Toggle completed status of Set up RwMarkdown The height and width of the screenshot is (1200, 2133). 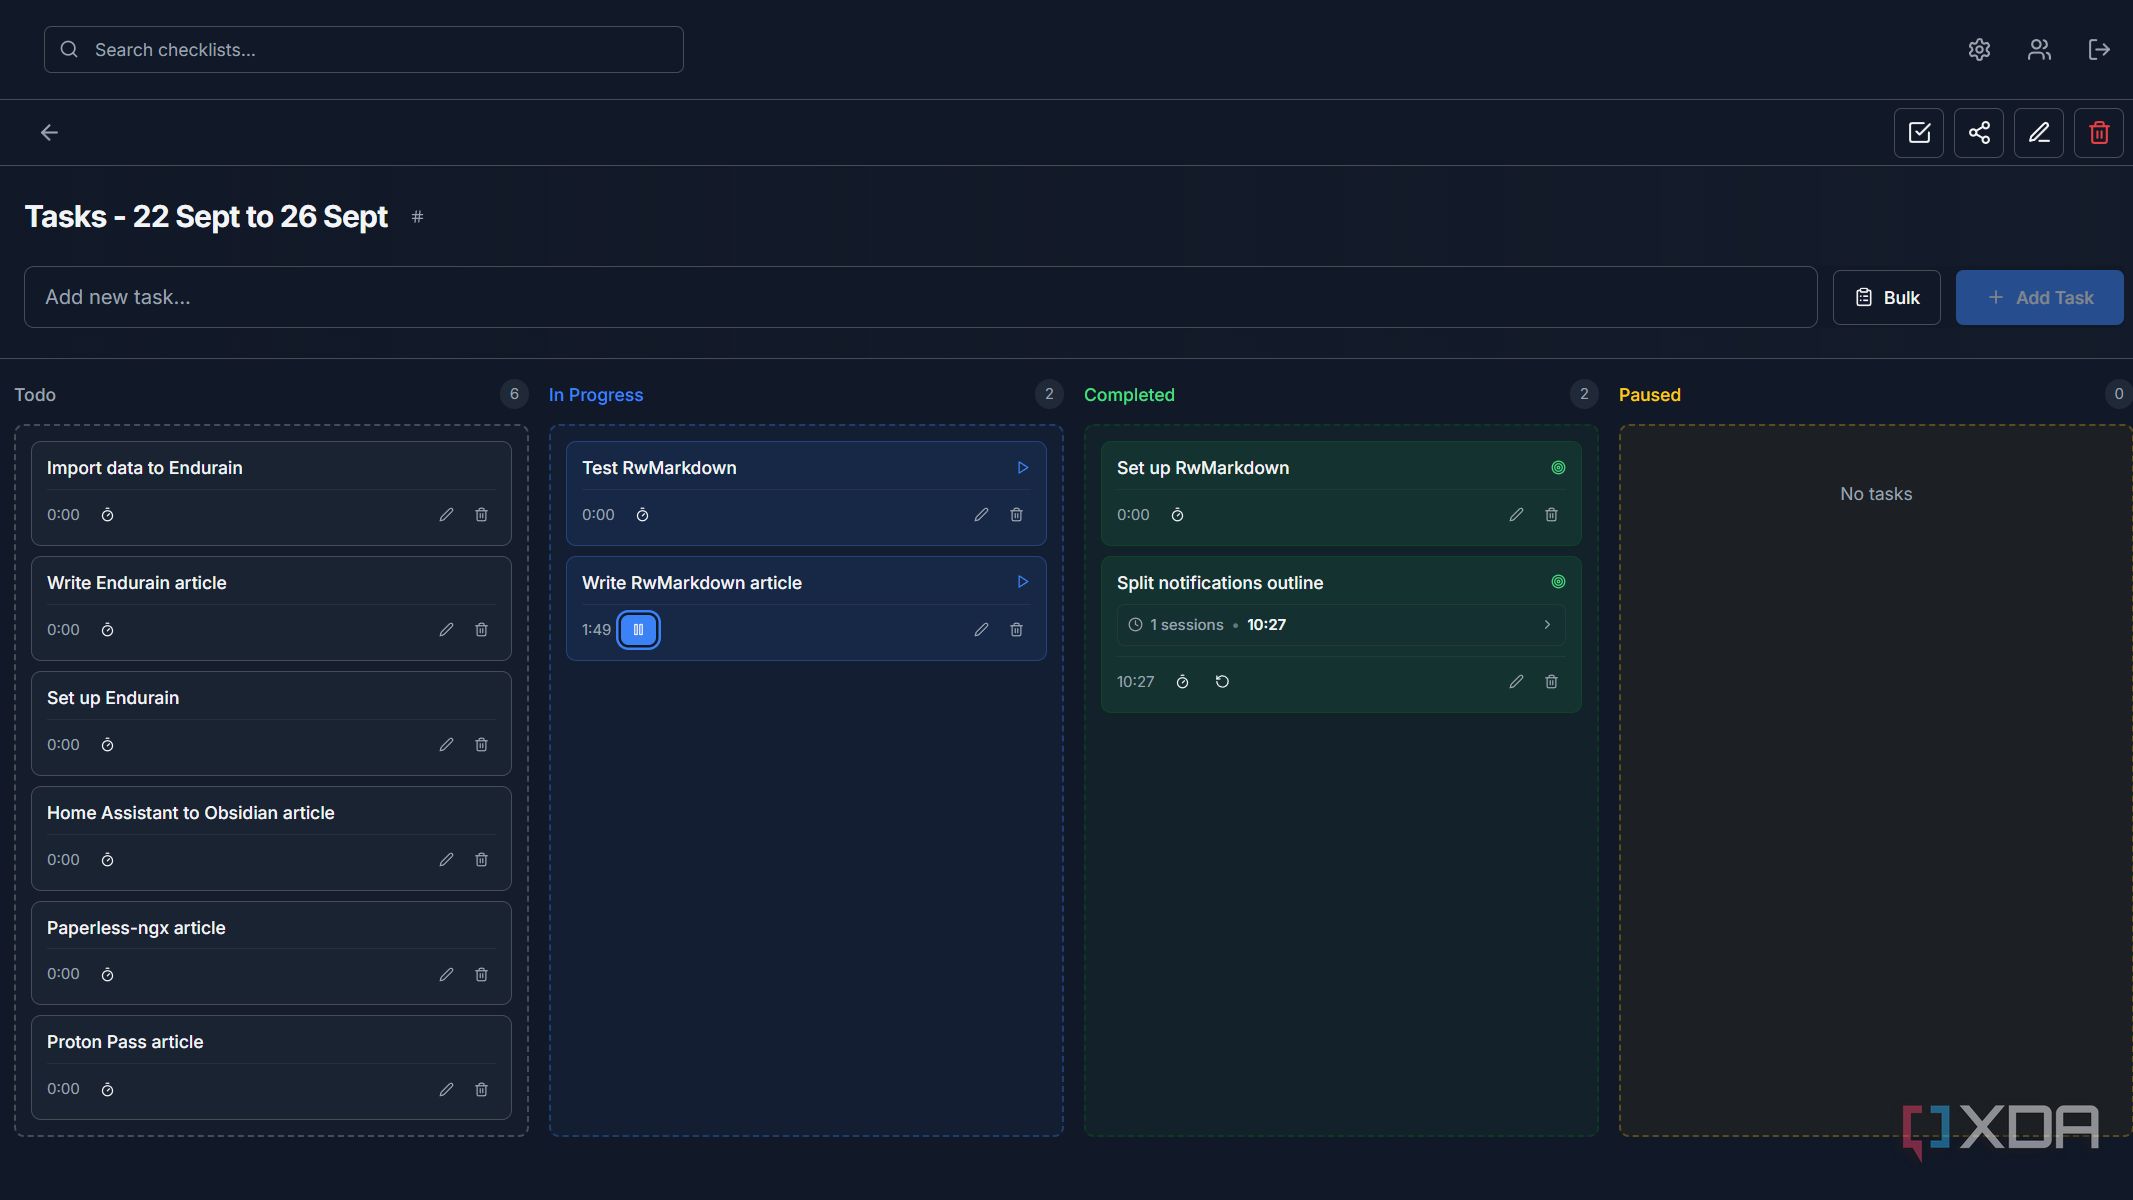click(1558, 468)
